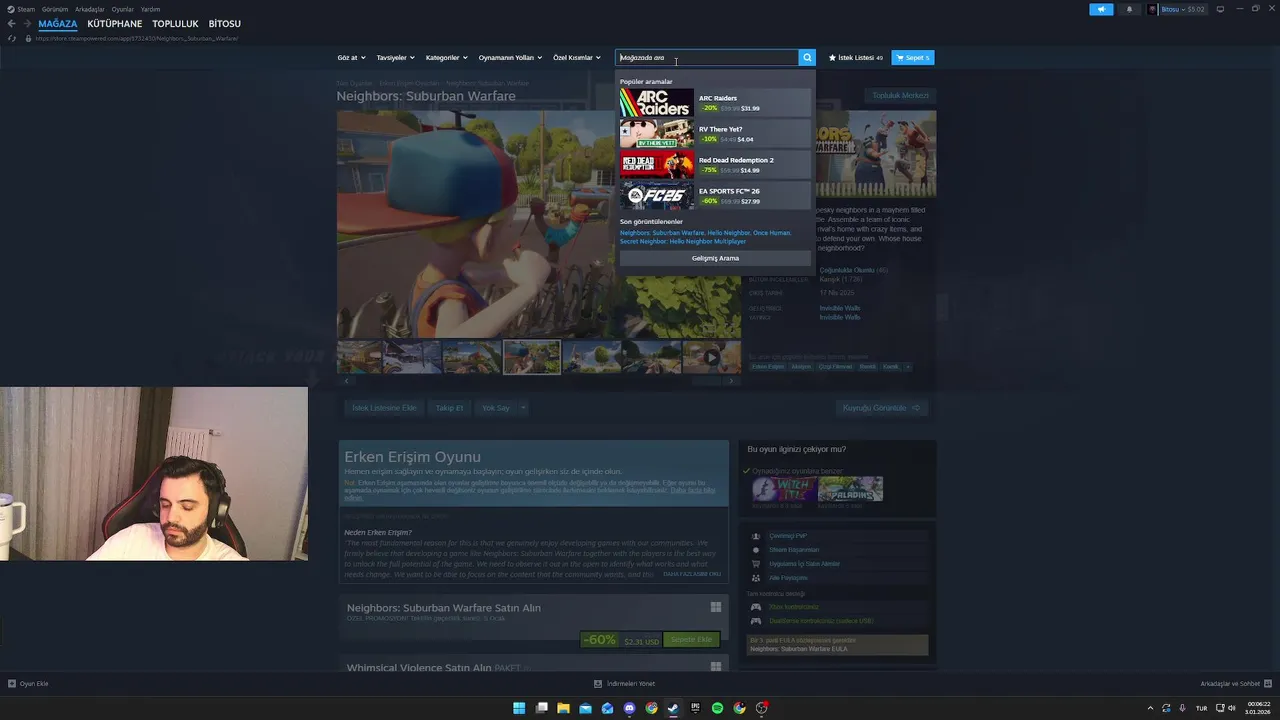
Task: Open the Paladins similar game thumbnail
Action: coord(850,489)
